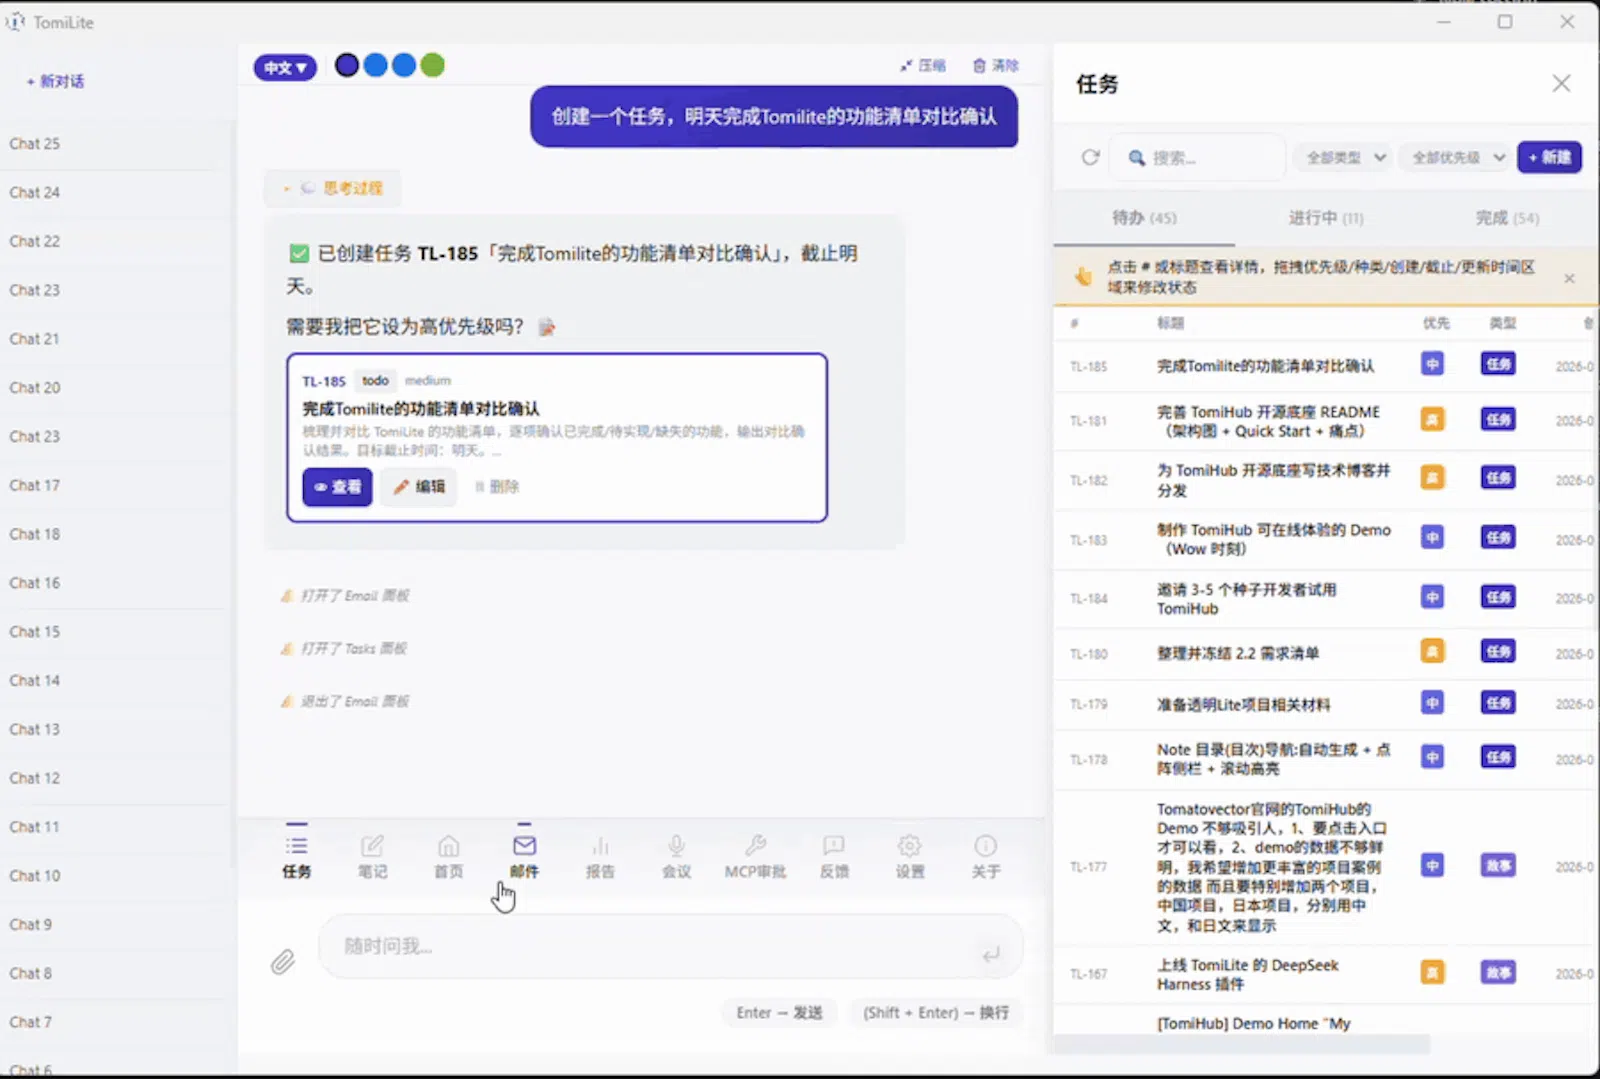
Task: Click priority badge of TL-180 row
Action: [x=1432, y=652]
